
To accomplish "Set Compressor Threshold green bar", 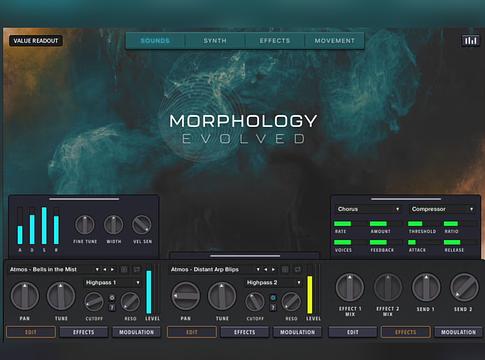I will click(x=424, y=224).
